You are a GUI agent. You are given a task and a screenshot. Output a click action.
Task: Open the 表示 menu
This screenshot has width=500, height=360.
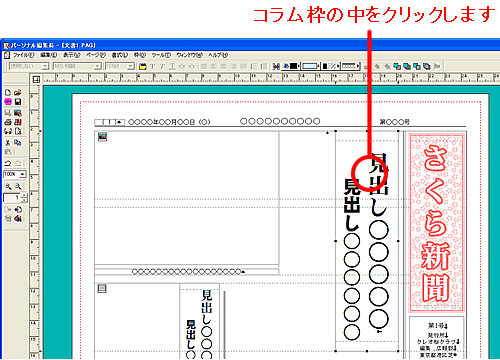(x=72, y=55)
